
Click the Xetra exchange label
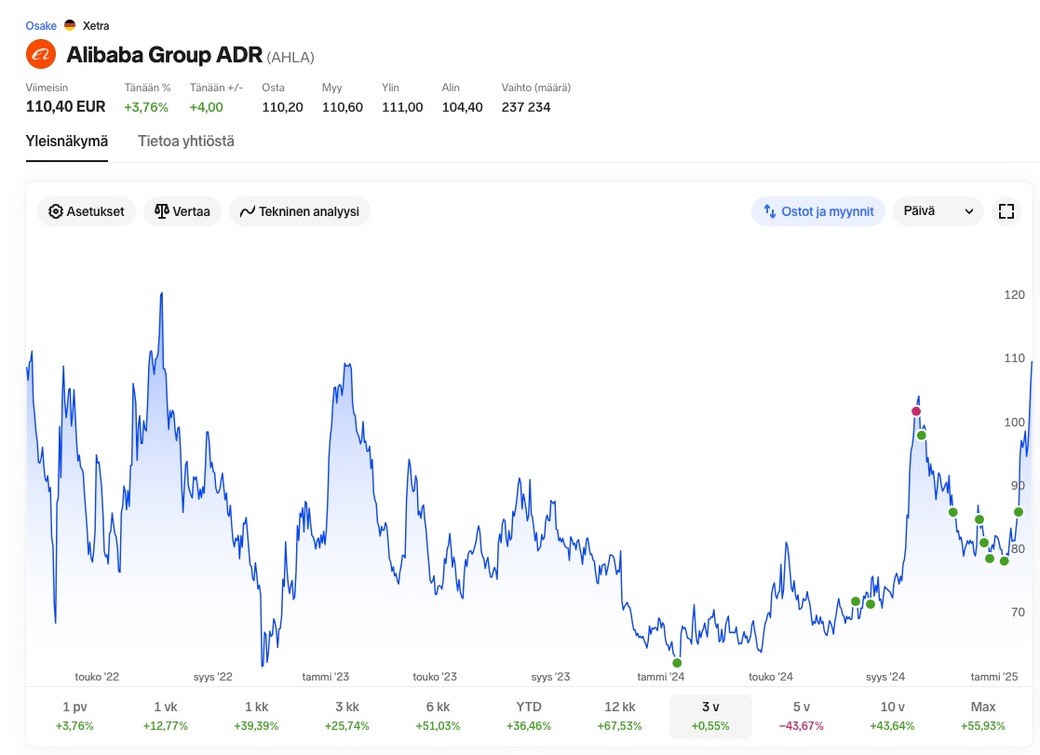pyautogui.click(x=96, y=25)
